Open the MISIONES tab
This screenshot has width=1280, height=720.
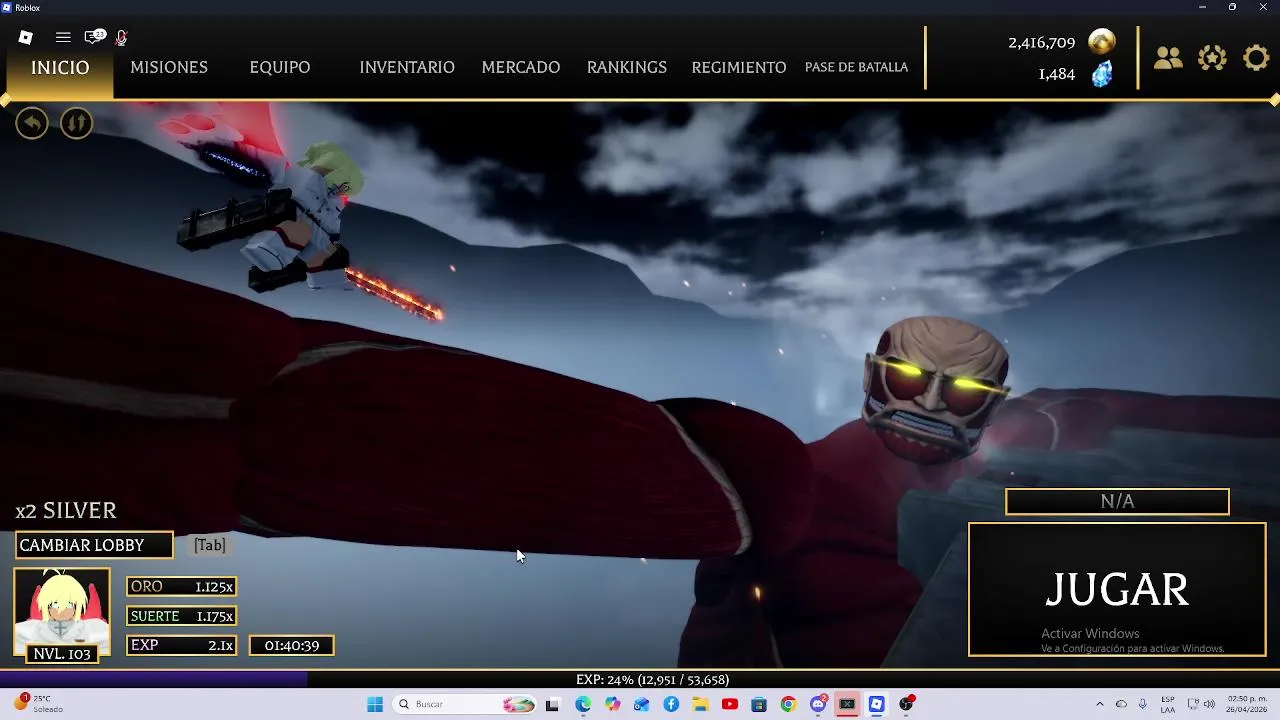[x=169, y=67]
